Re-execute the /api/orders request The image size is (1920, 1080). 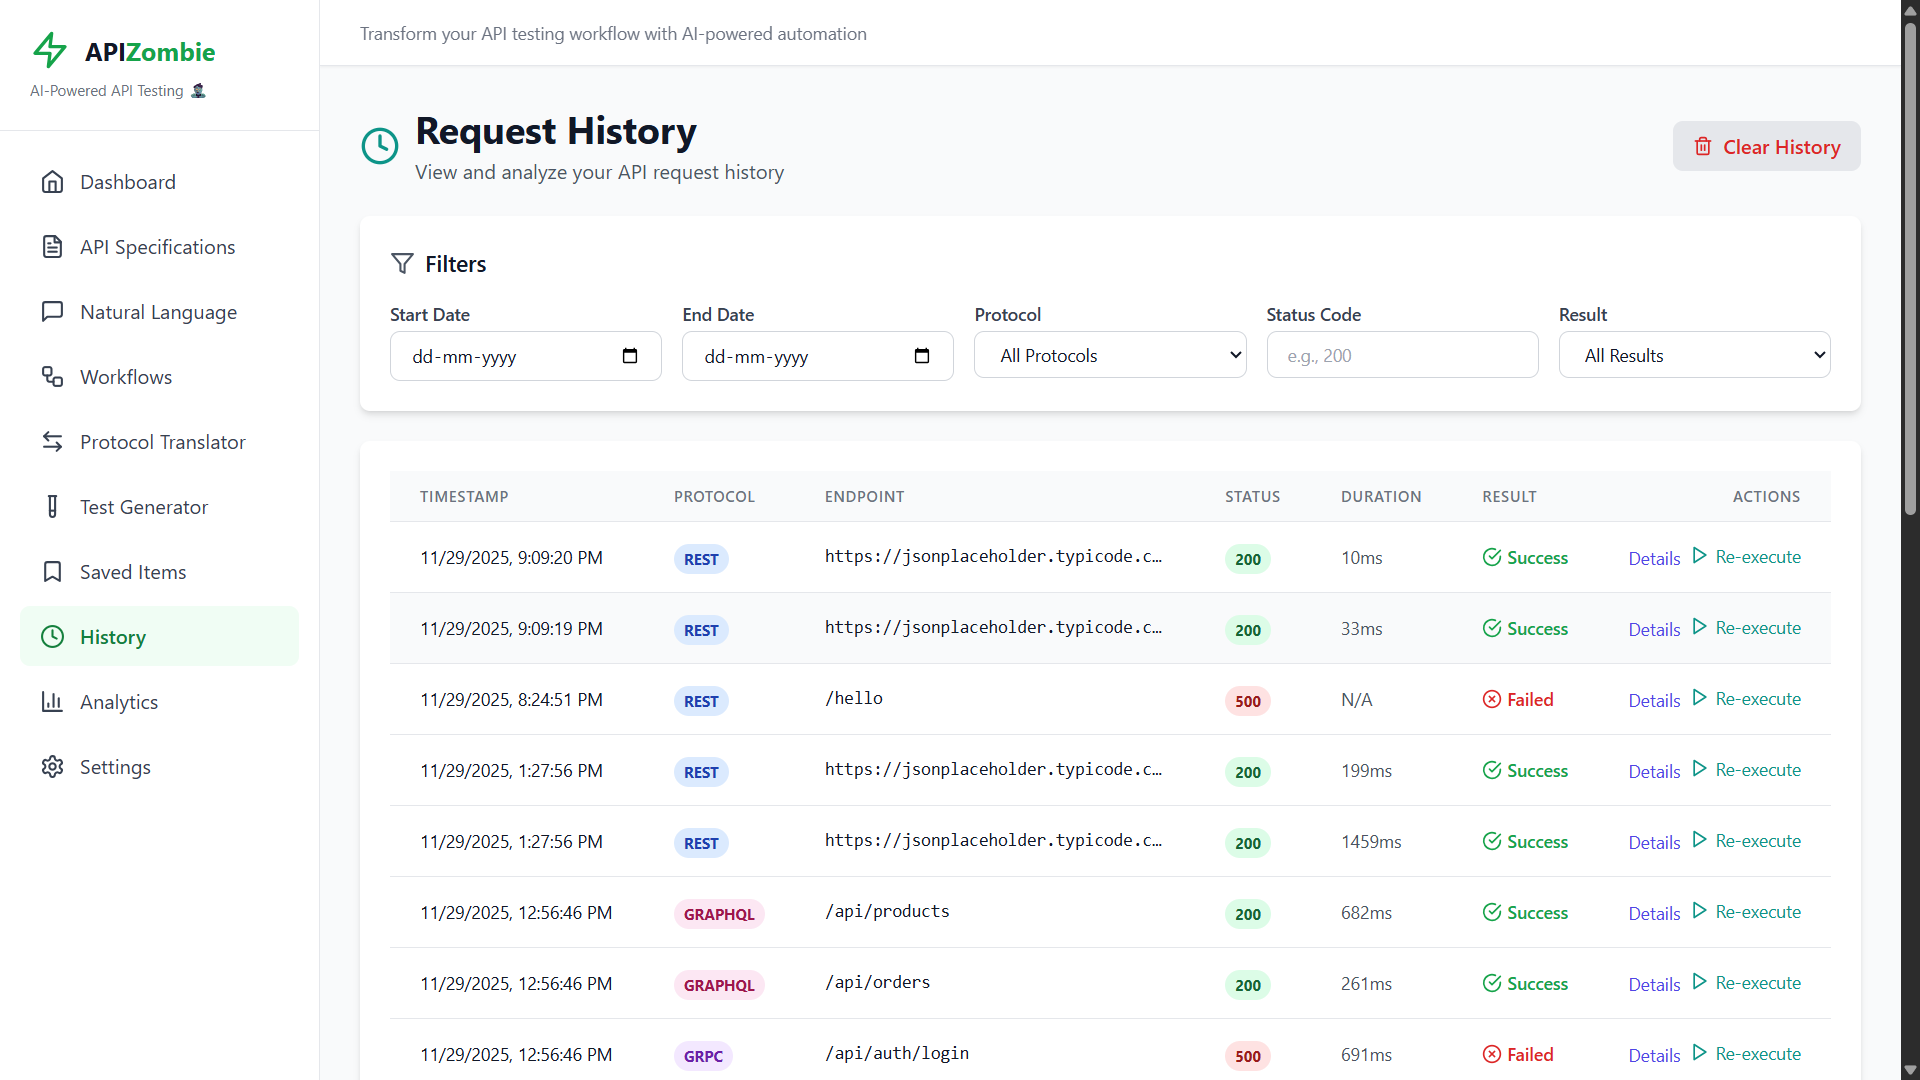(x=1757, y=983)
